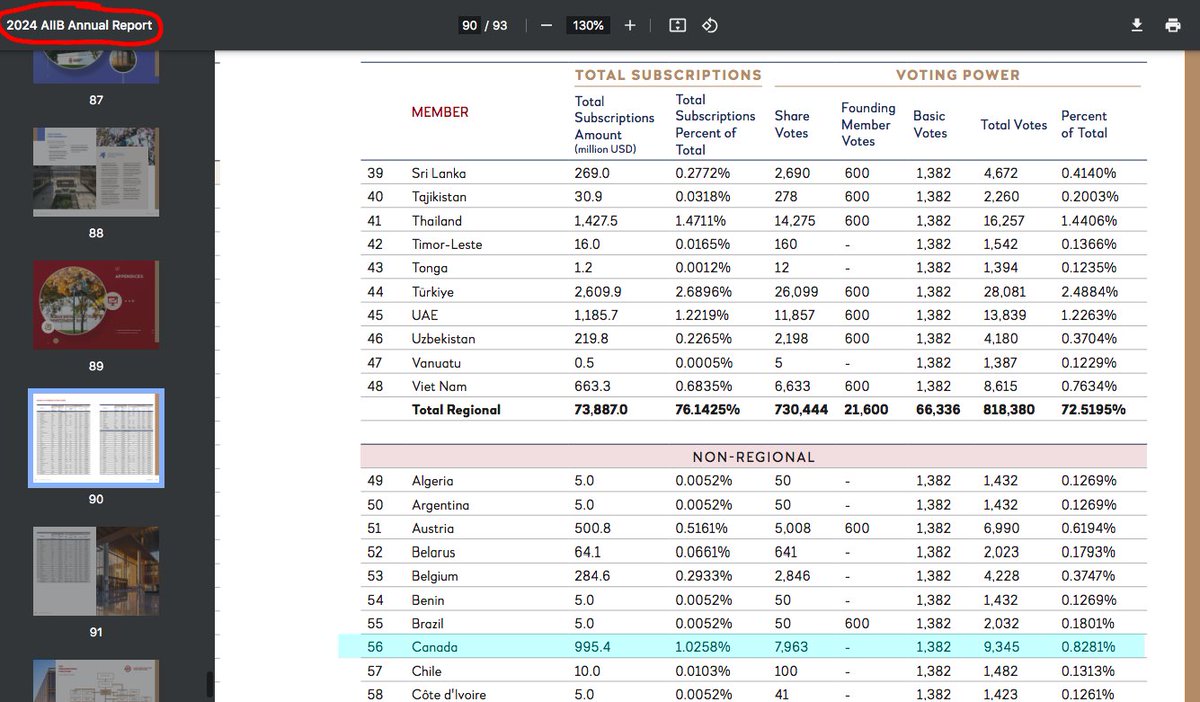Click the Percent of Total column header
Viewport: 1200px width, 702px height.
(1084, 124)
